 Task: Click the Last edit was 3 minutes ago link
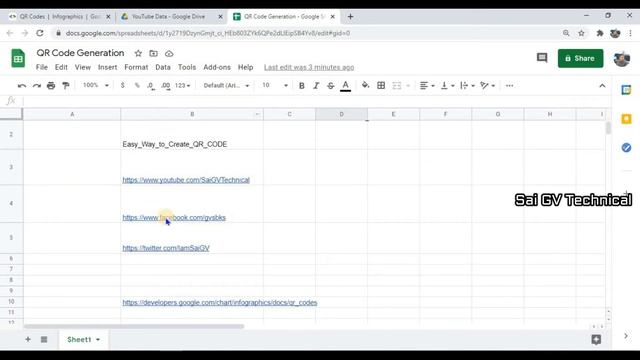[309, 67]
